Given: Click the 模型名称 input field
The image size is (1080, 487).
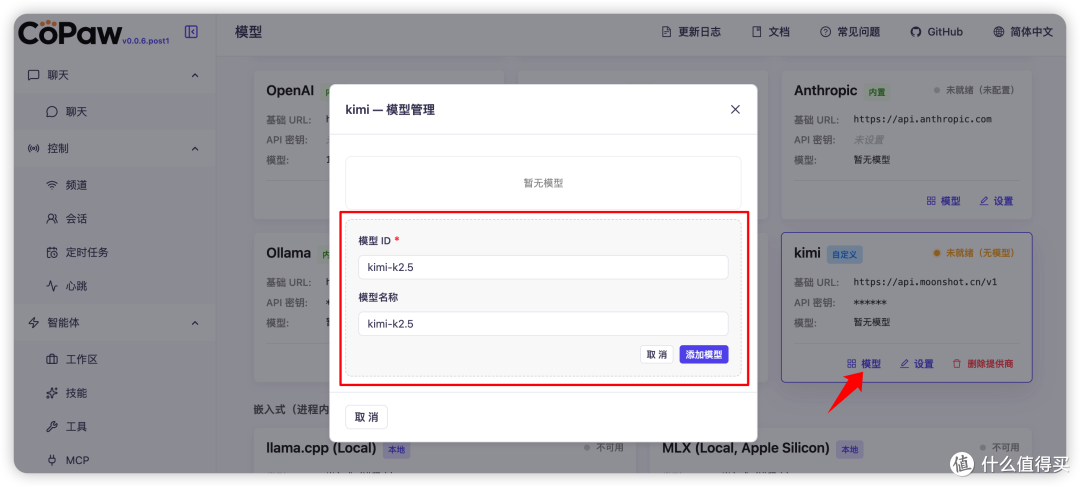Looking at the screenshot, I should click(543, 324).
